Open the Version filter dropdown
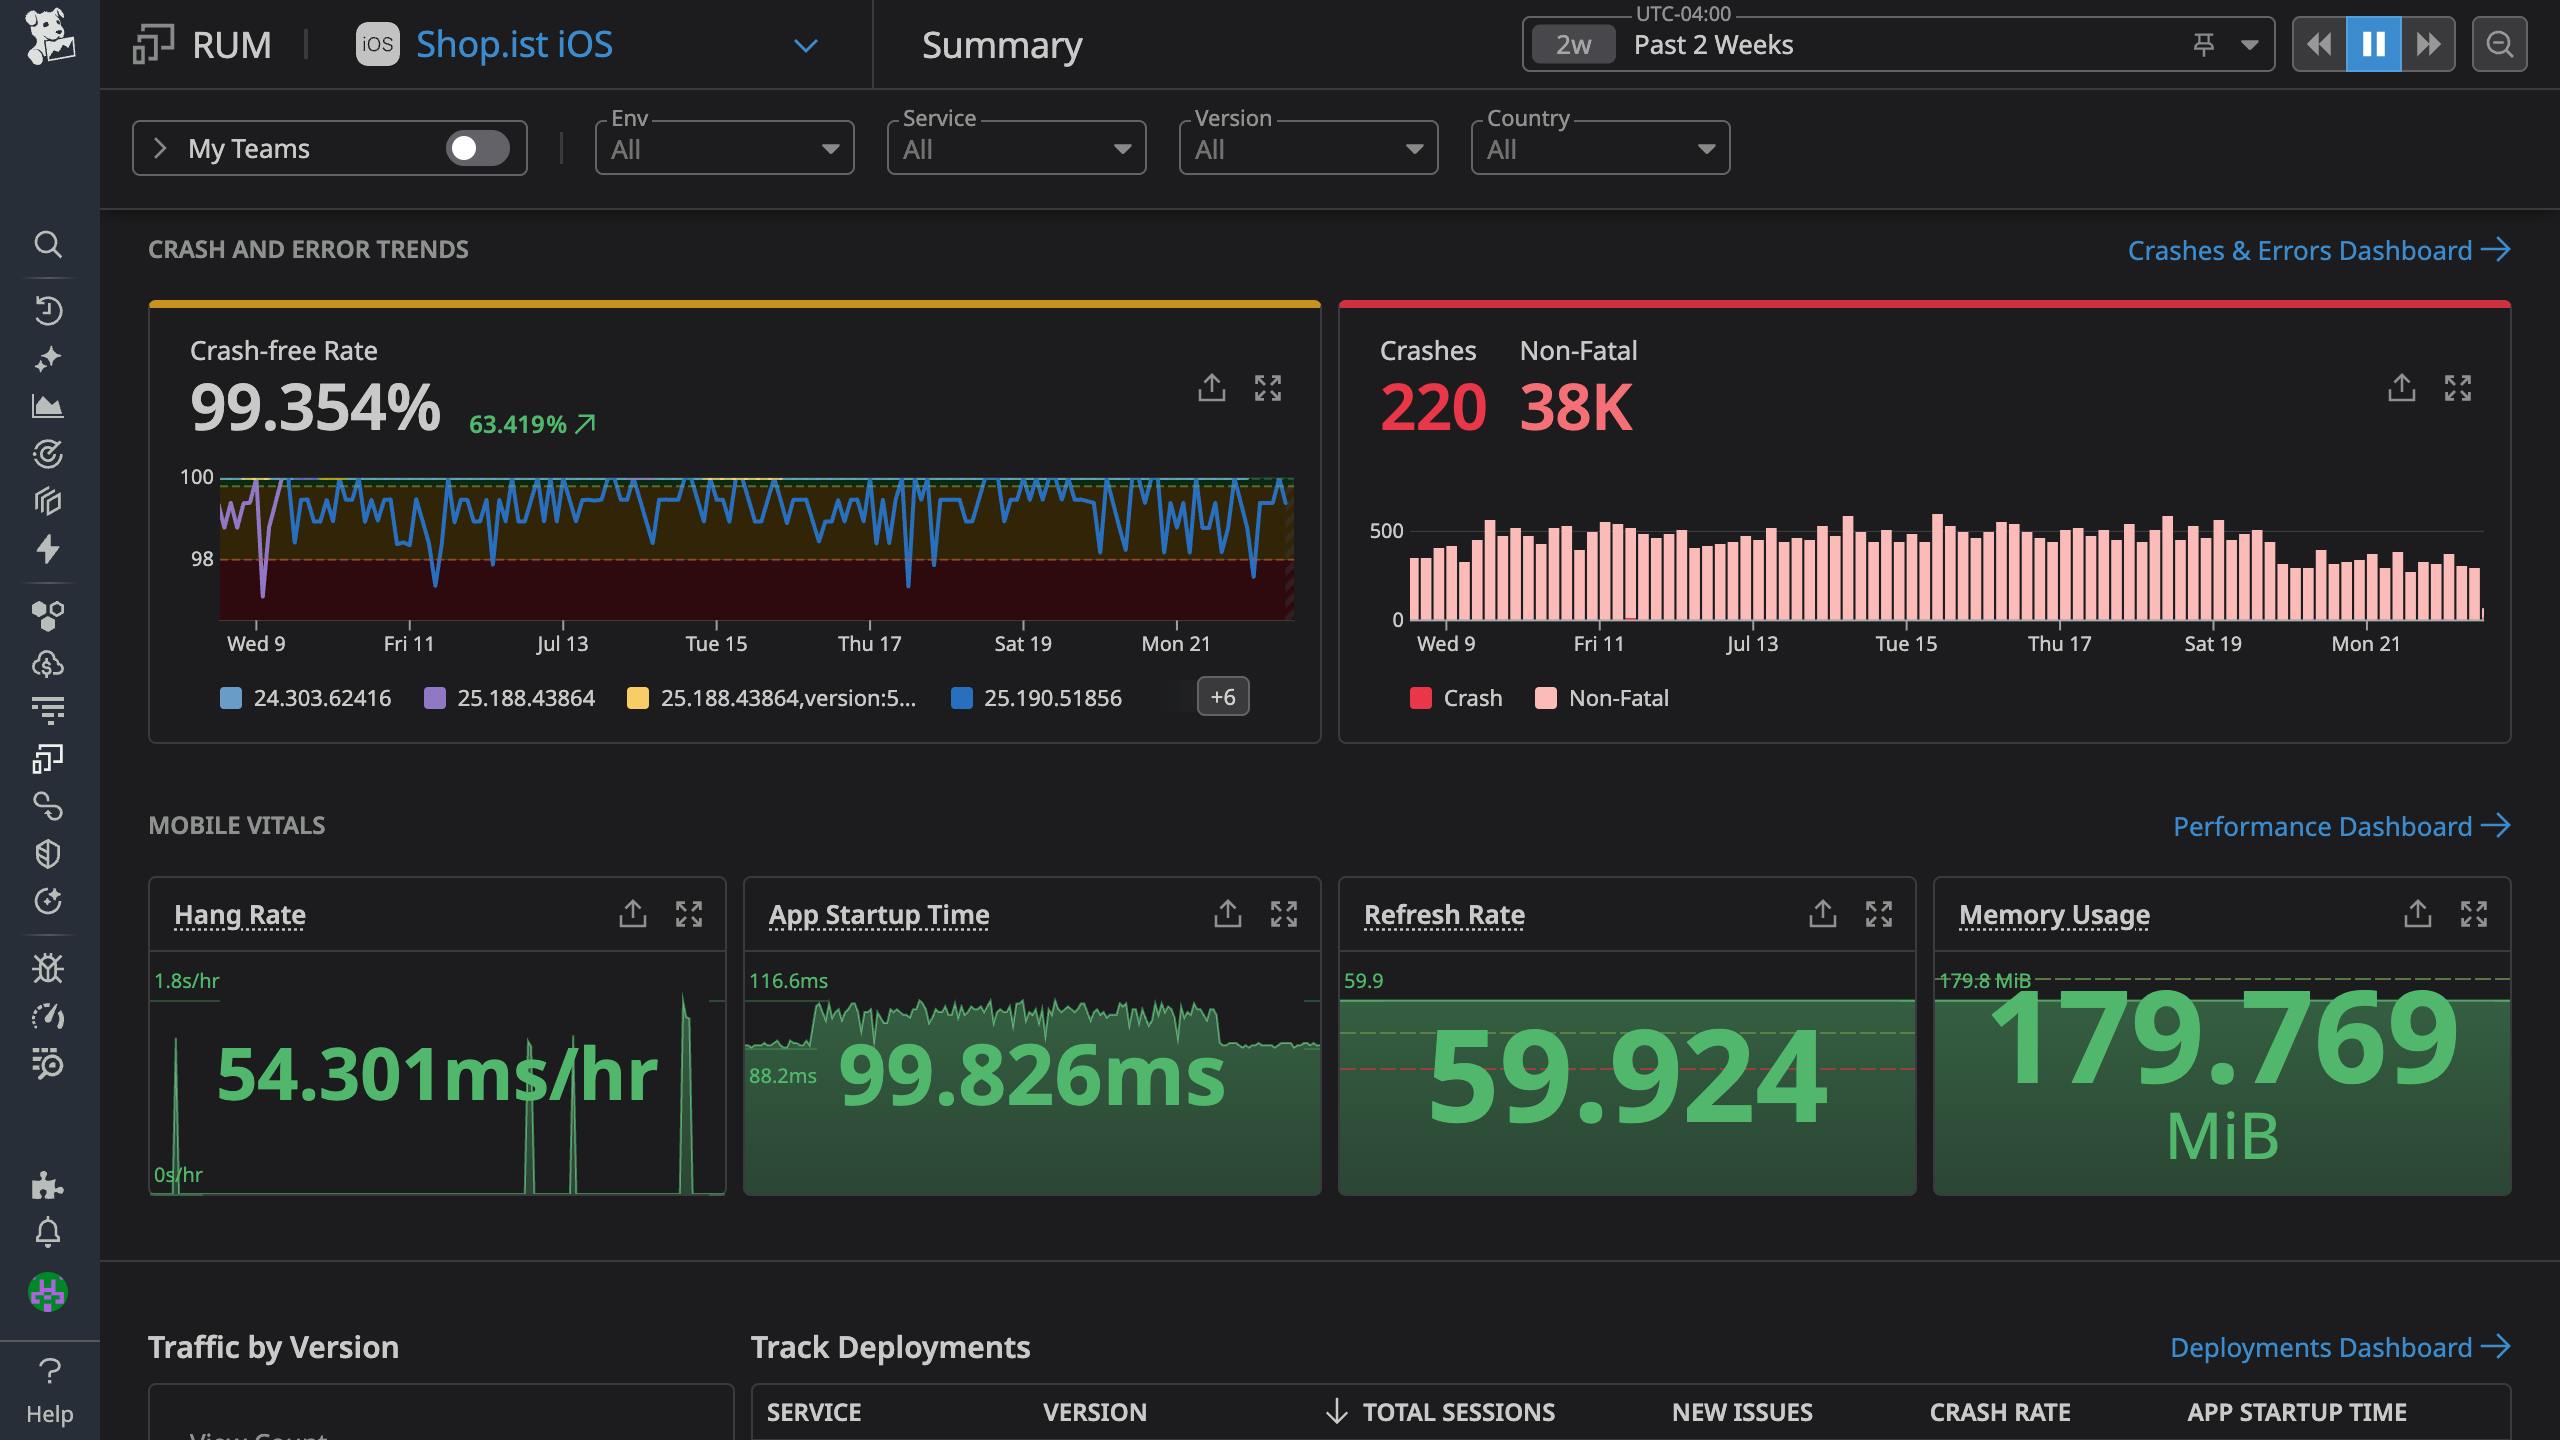The width and height of the screenshot is (2560, 1440). pos(1308,147)
